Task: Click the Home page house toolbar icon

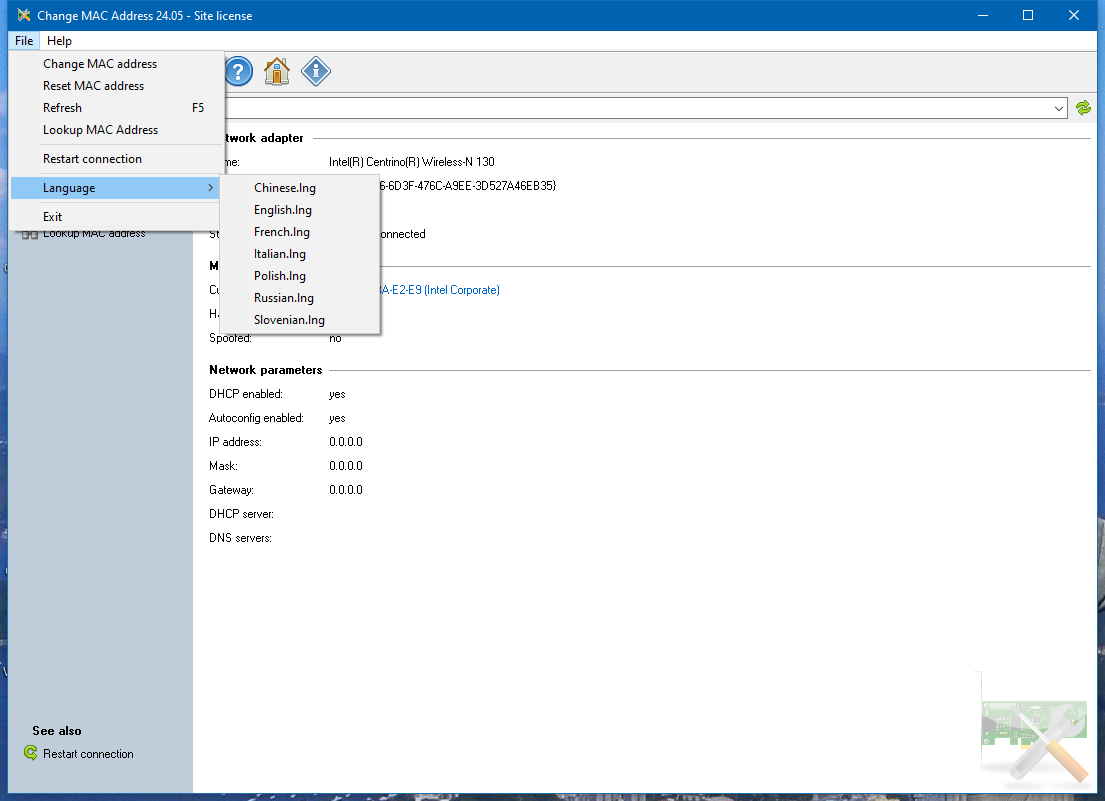Action: [x=277, y=71]
